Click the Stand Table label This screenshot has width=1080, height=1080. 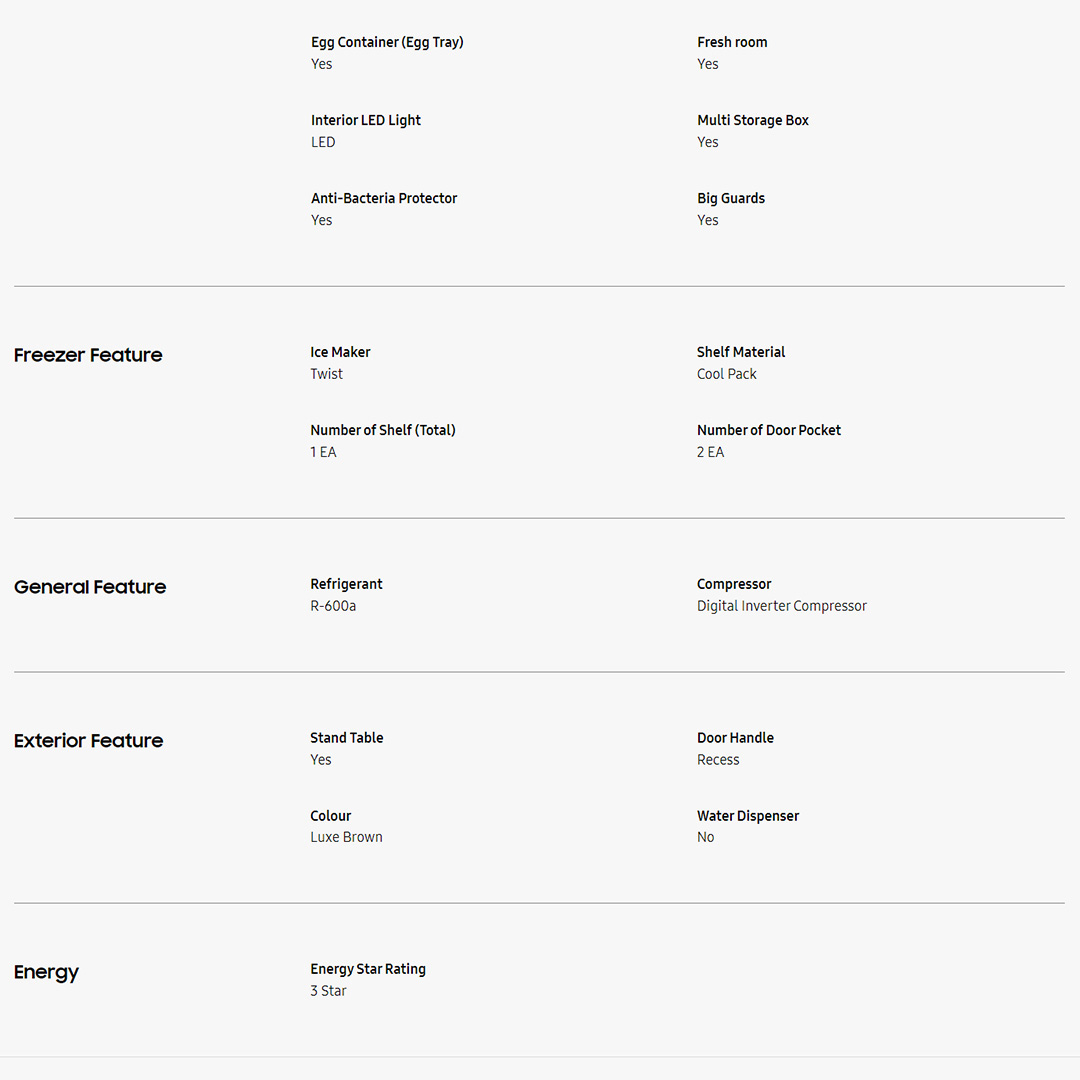click(347, 738)
